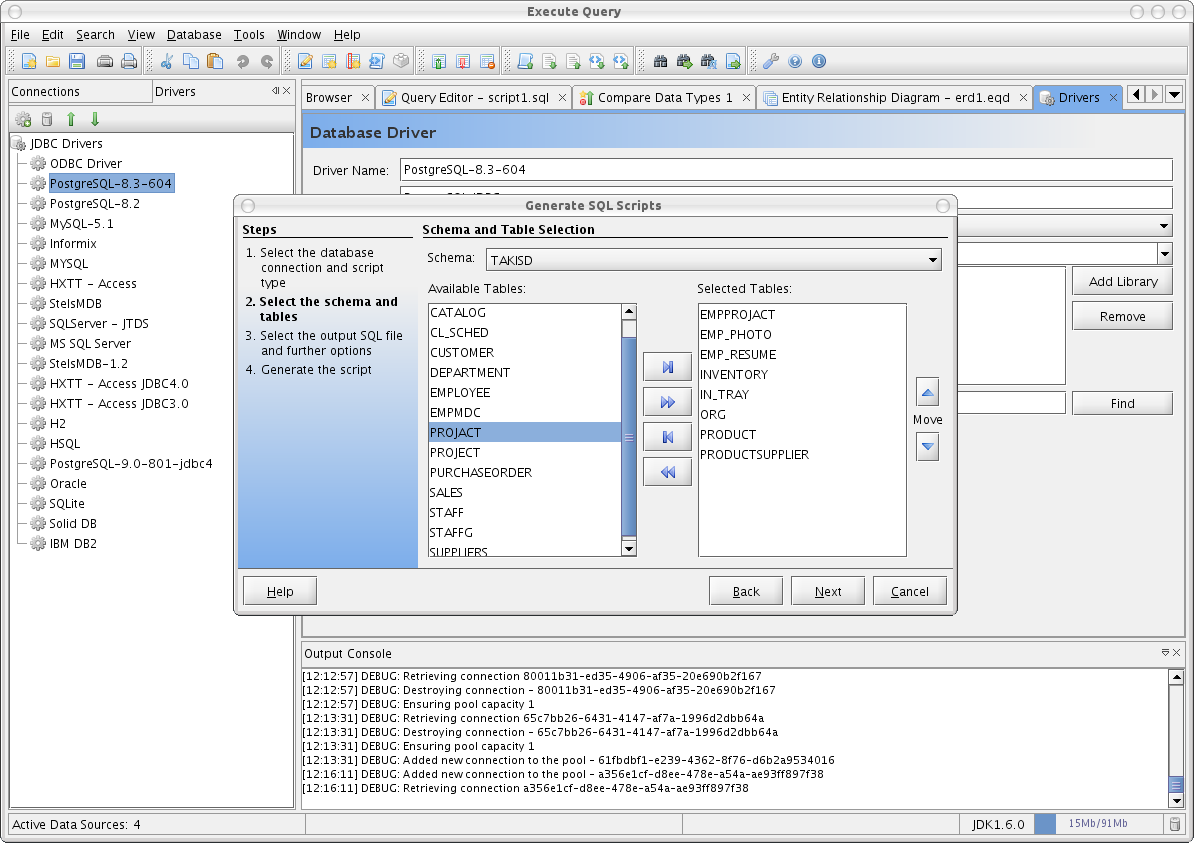Click the Undo arrow icon
The height and width of the screenshot is (843, 1194).
click(241, 61)
